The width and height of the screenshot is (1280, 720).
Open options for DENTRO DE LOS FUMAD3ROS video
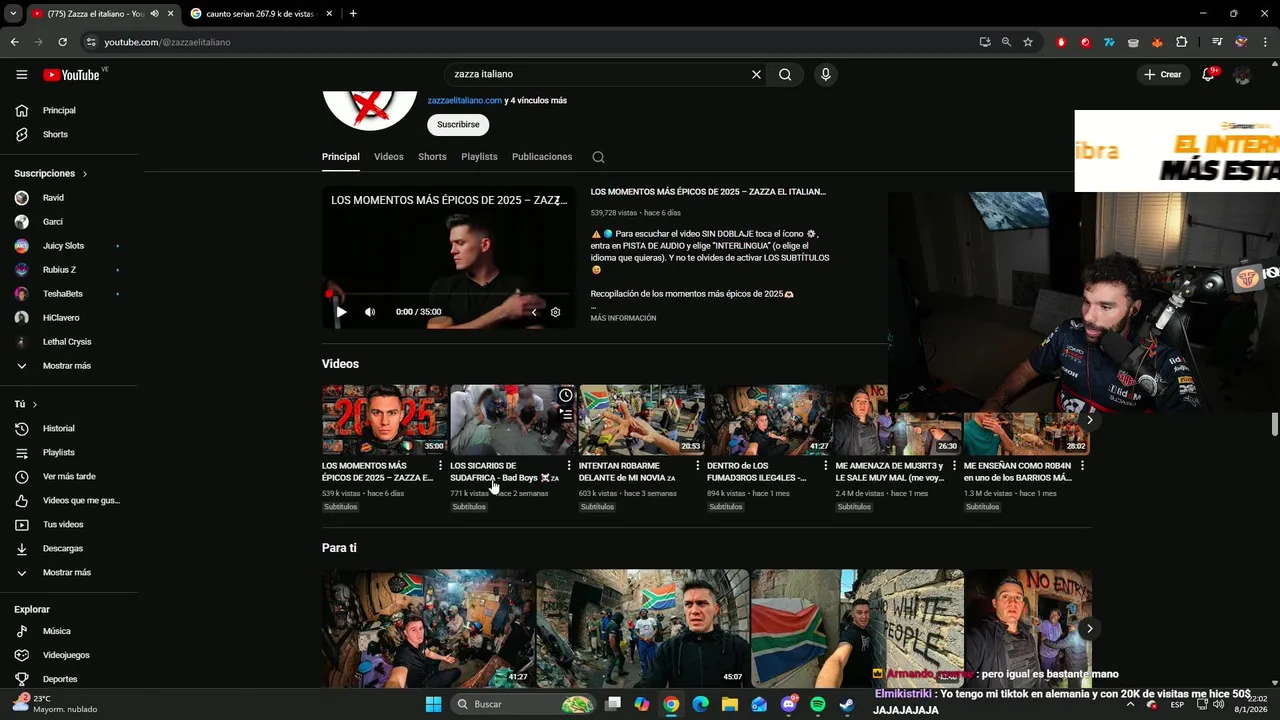click(x=826, y=466)
